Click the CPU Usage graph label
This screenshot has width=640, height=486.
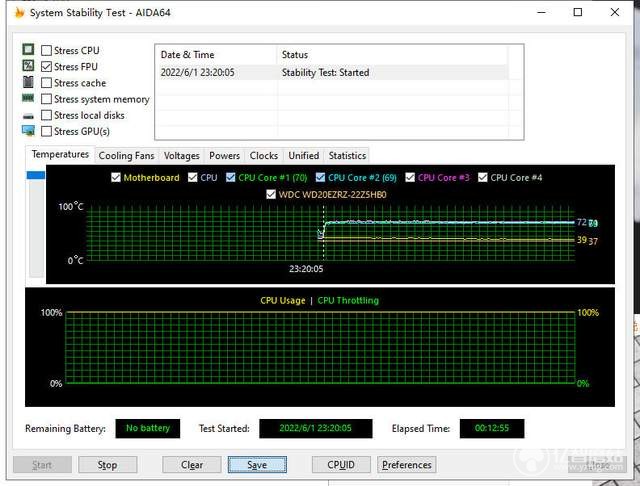coord(282,301)
